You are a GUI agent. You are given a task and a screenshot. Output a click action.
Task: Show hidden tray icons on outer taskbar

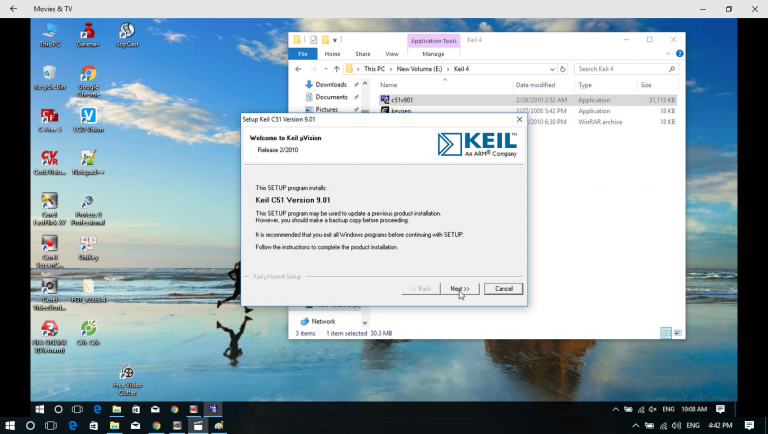[x=636, y=426]
